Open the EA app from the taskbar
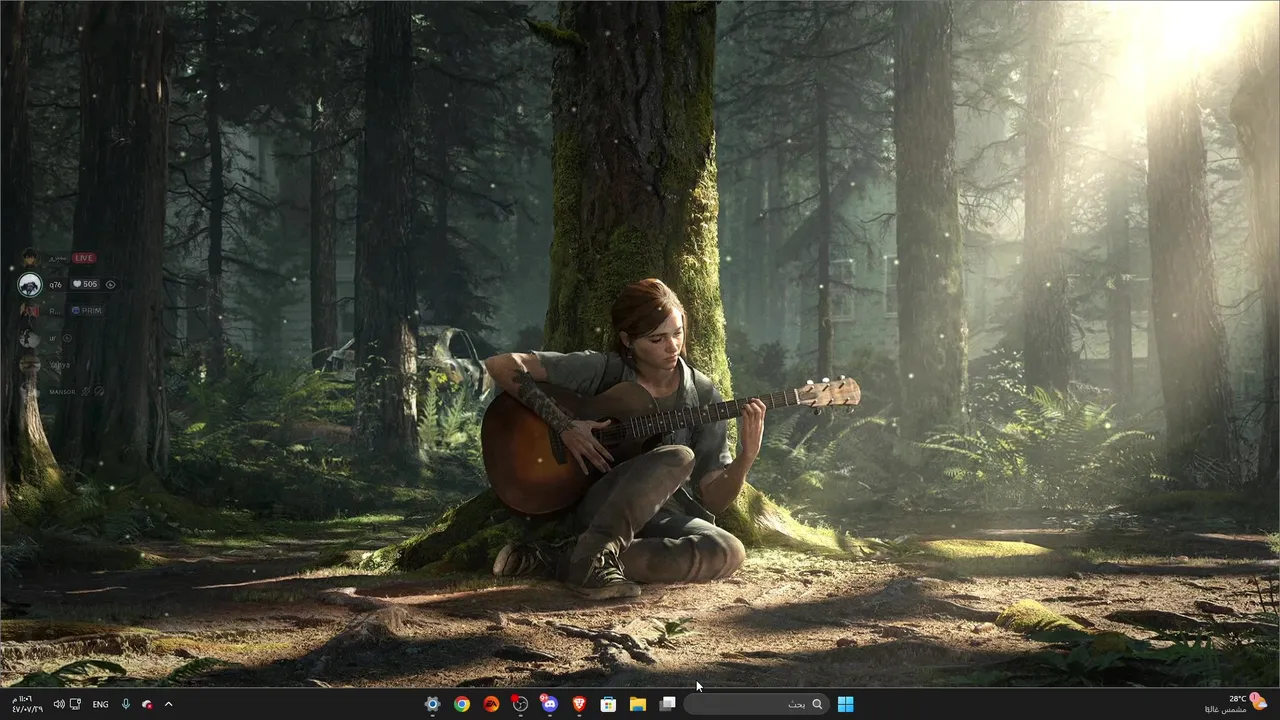This screenshot has width=1280, height=720. click(491, 704)
